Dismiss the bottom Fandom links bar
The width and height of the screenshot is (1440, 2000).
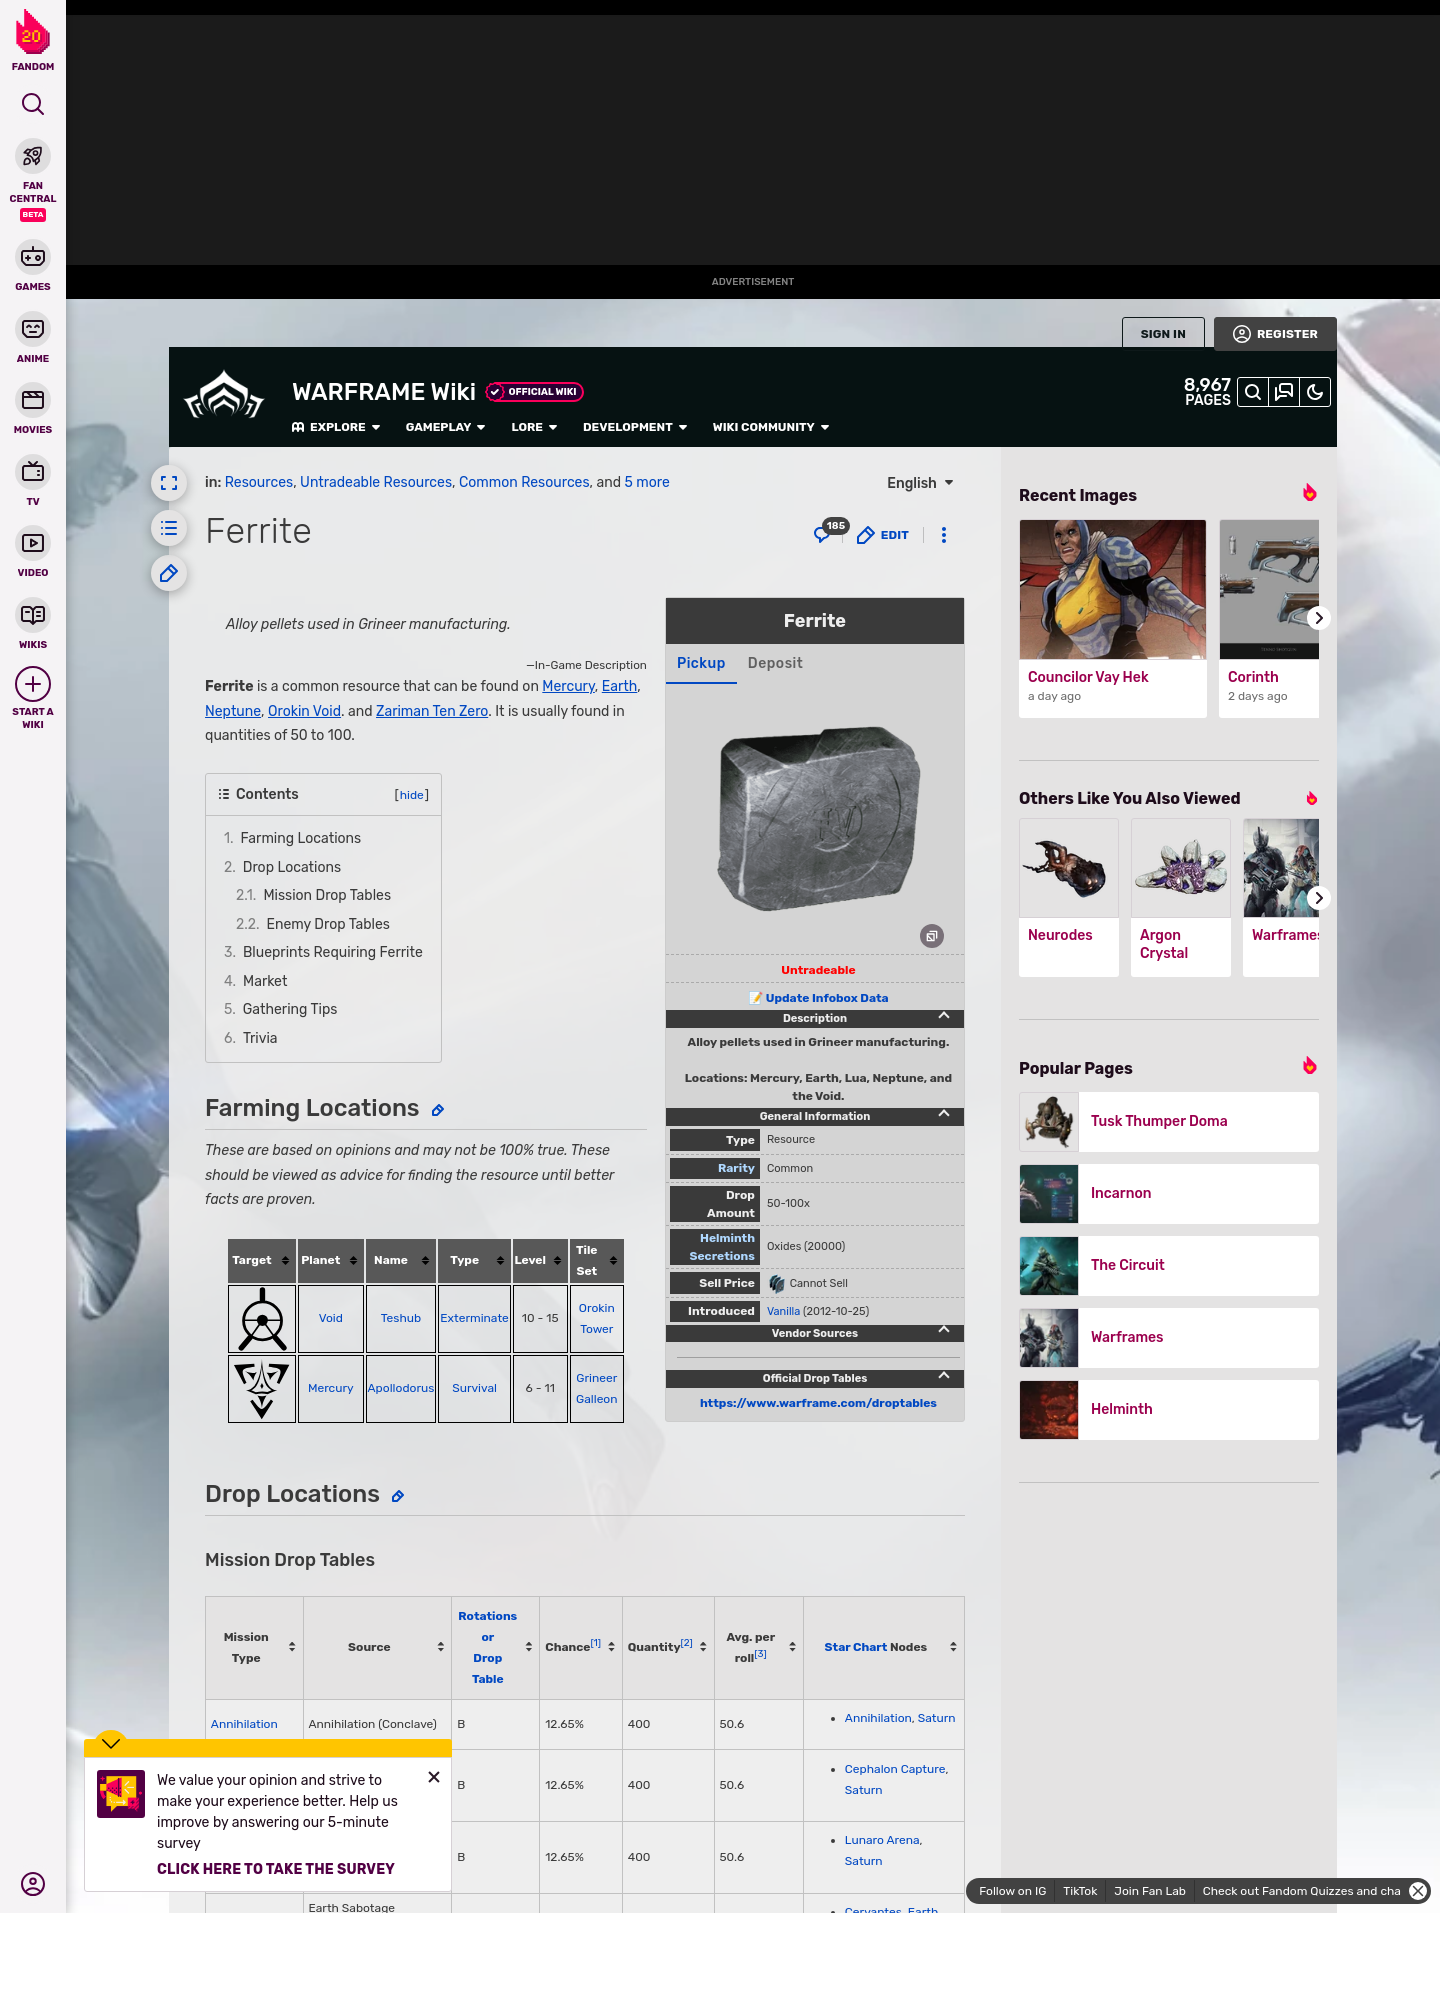tap(1418, 1891)
